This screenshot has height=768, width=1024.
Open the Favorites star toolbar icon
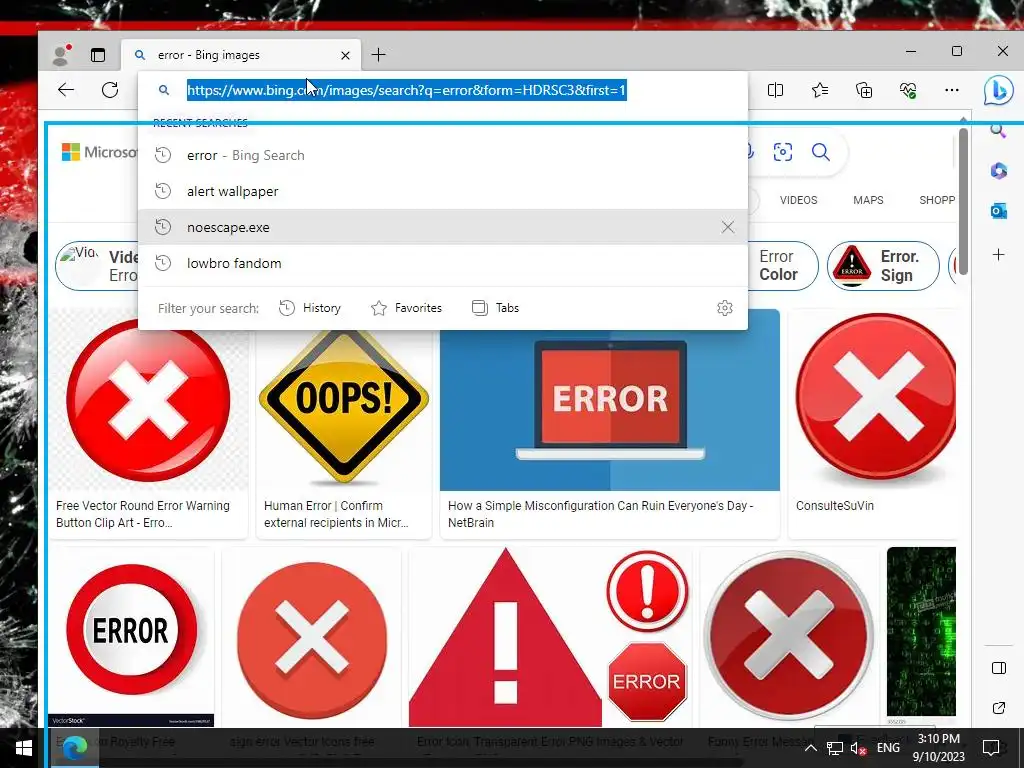pos(820,90)
